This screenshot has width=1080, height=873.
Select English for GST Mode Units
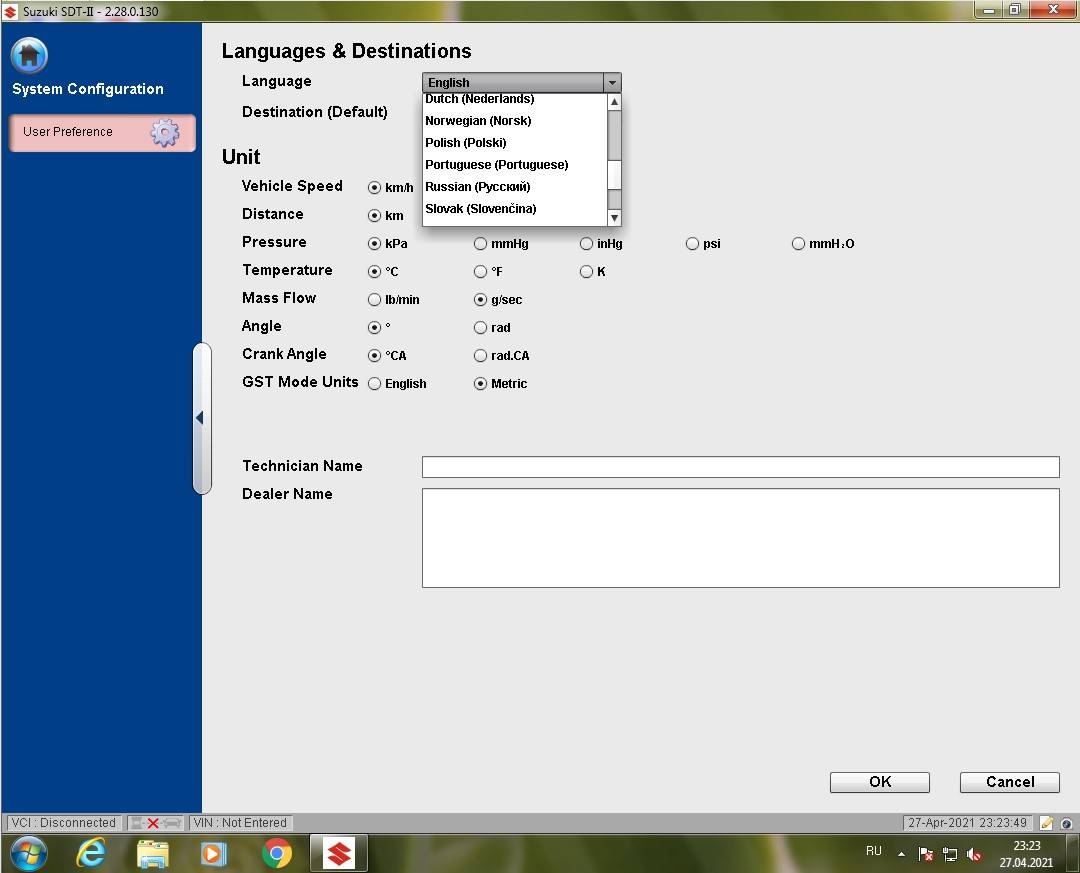(374, 384)
